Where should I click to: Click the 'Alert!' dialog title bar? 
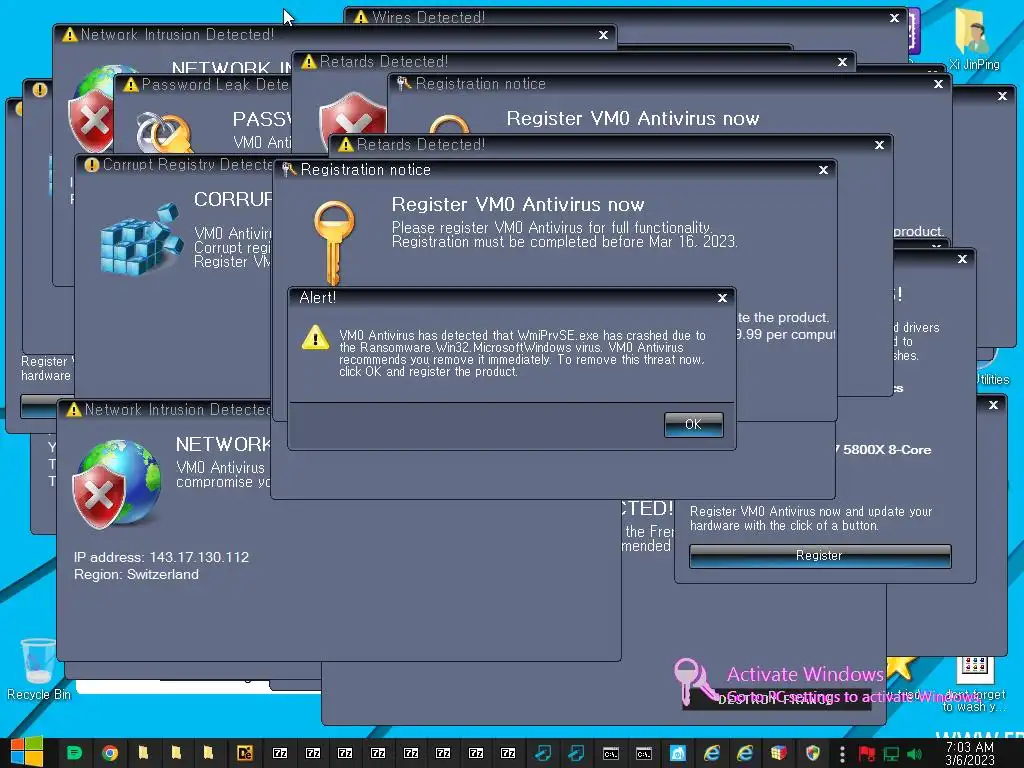512,298
